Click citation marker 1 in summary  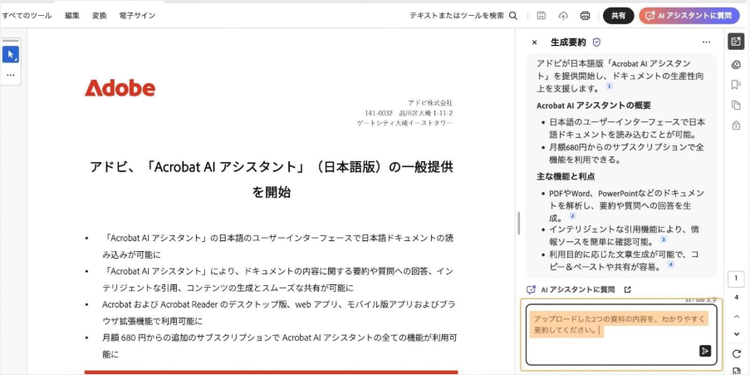click(609, 86)
